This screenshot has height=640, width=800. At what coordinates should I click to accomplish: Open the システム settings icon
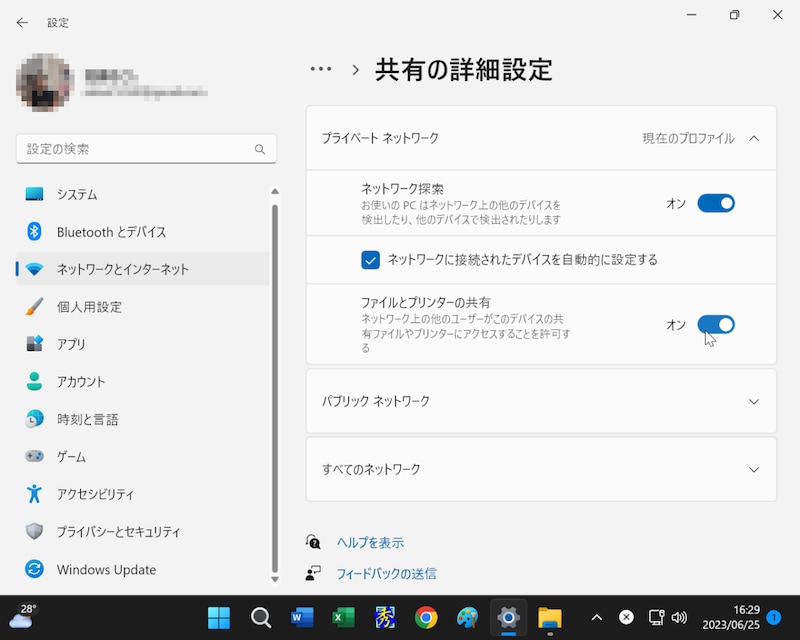tap(35, 194)
